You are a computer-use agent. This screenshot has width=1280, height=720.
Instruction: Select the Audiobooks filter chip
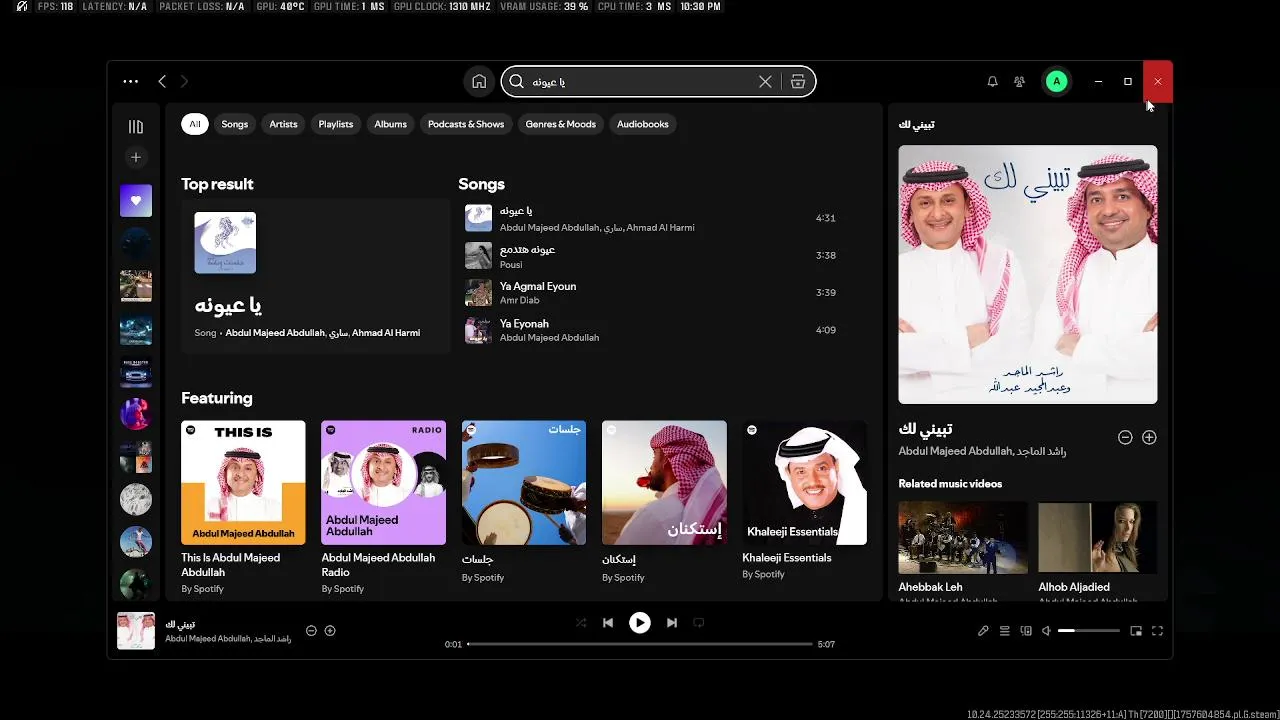point(643,124)
